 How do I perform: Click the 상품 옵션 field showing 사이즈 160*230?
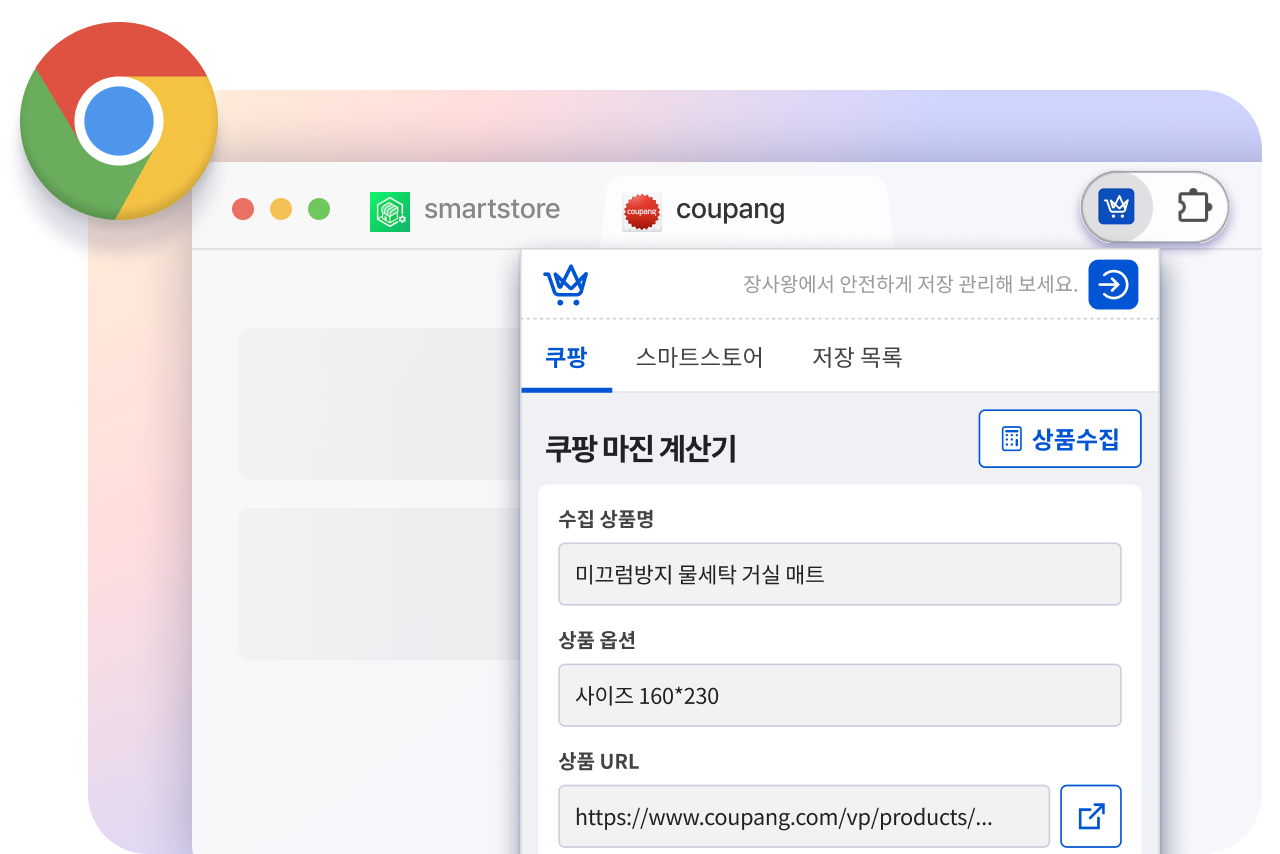pyautogui.click(x=840, y=695)
